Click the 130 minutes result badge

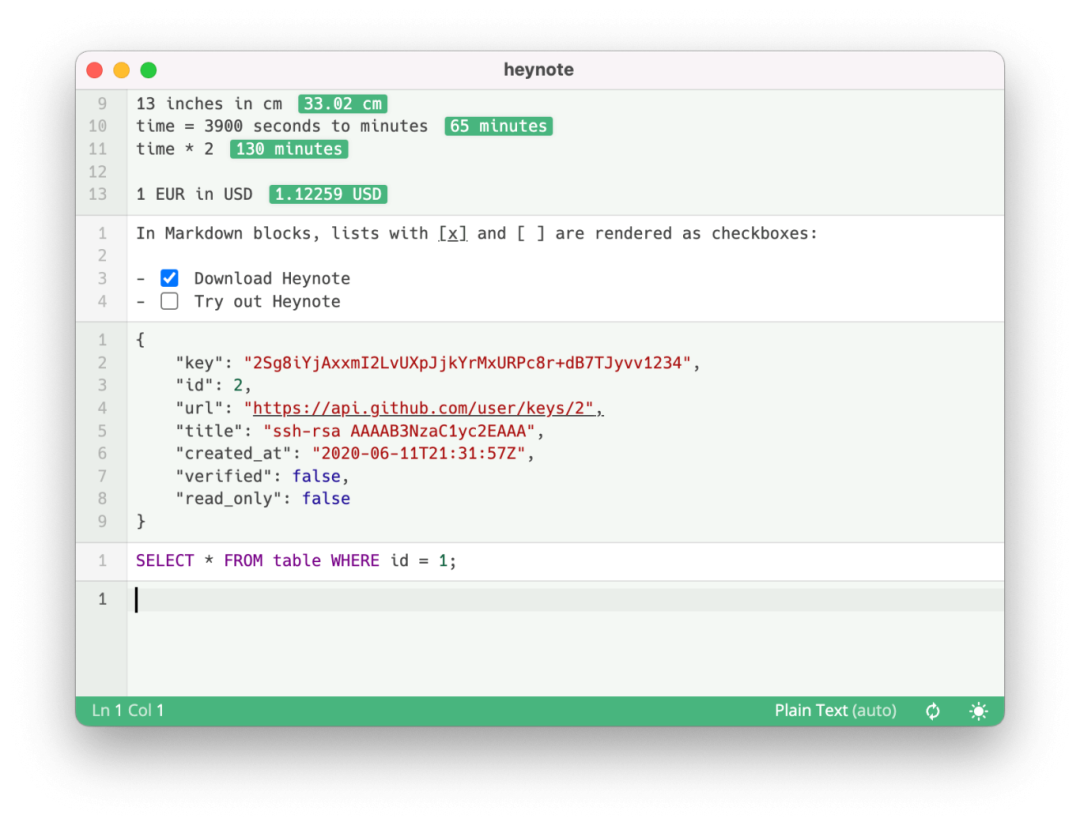coord(289,149)
